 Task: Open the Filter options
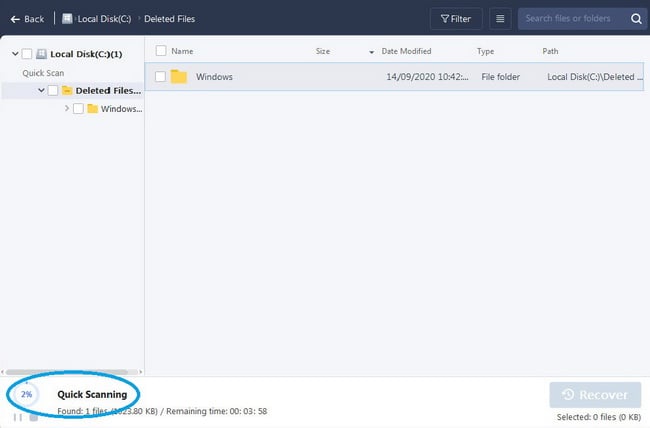pyautogui.click(x=456, y=19)
